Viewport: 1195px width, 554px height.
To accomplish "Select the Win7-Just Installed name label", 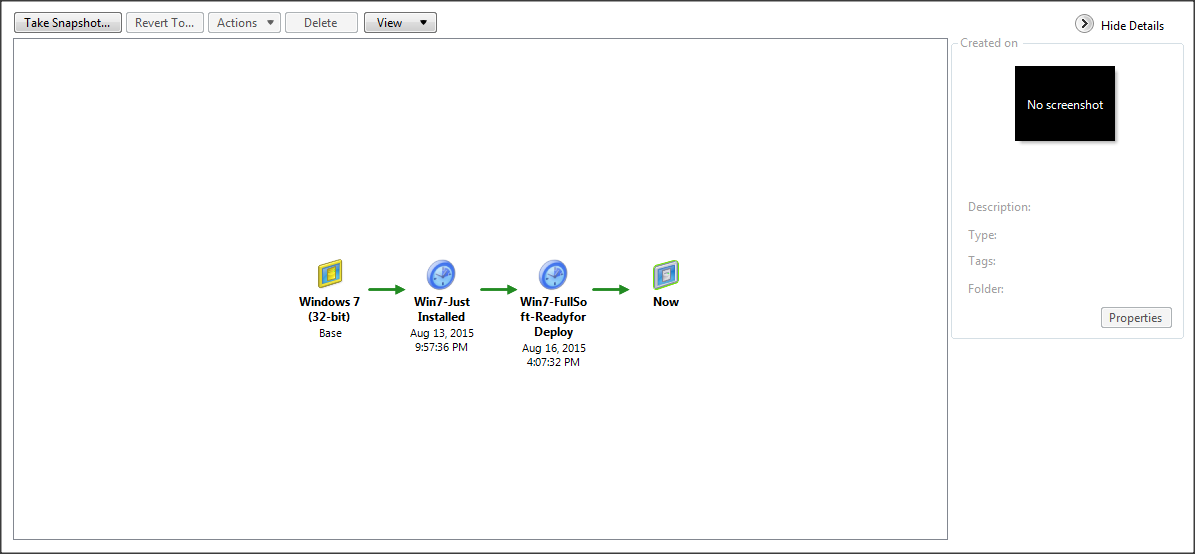I will 441,309.
